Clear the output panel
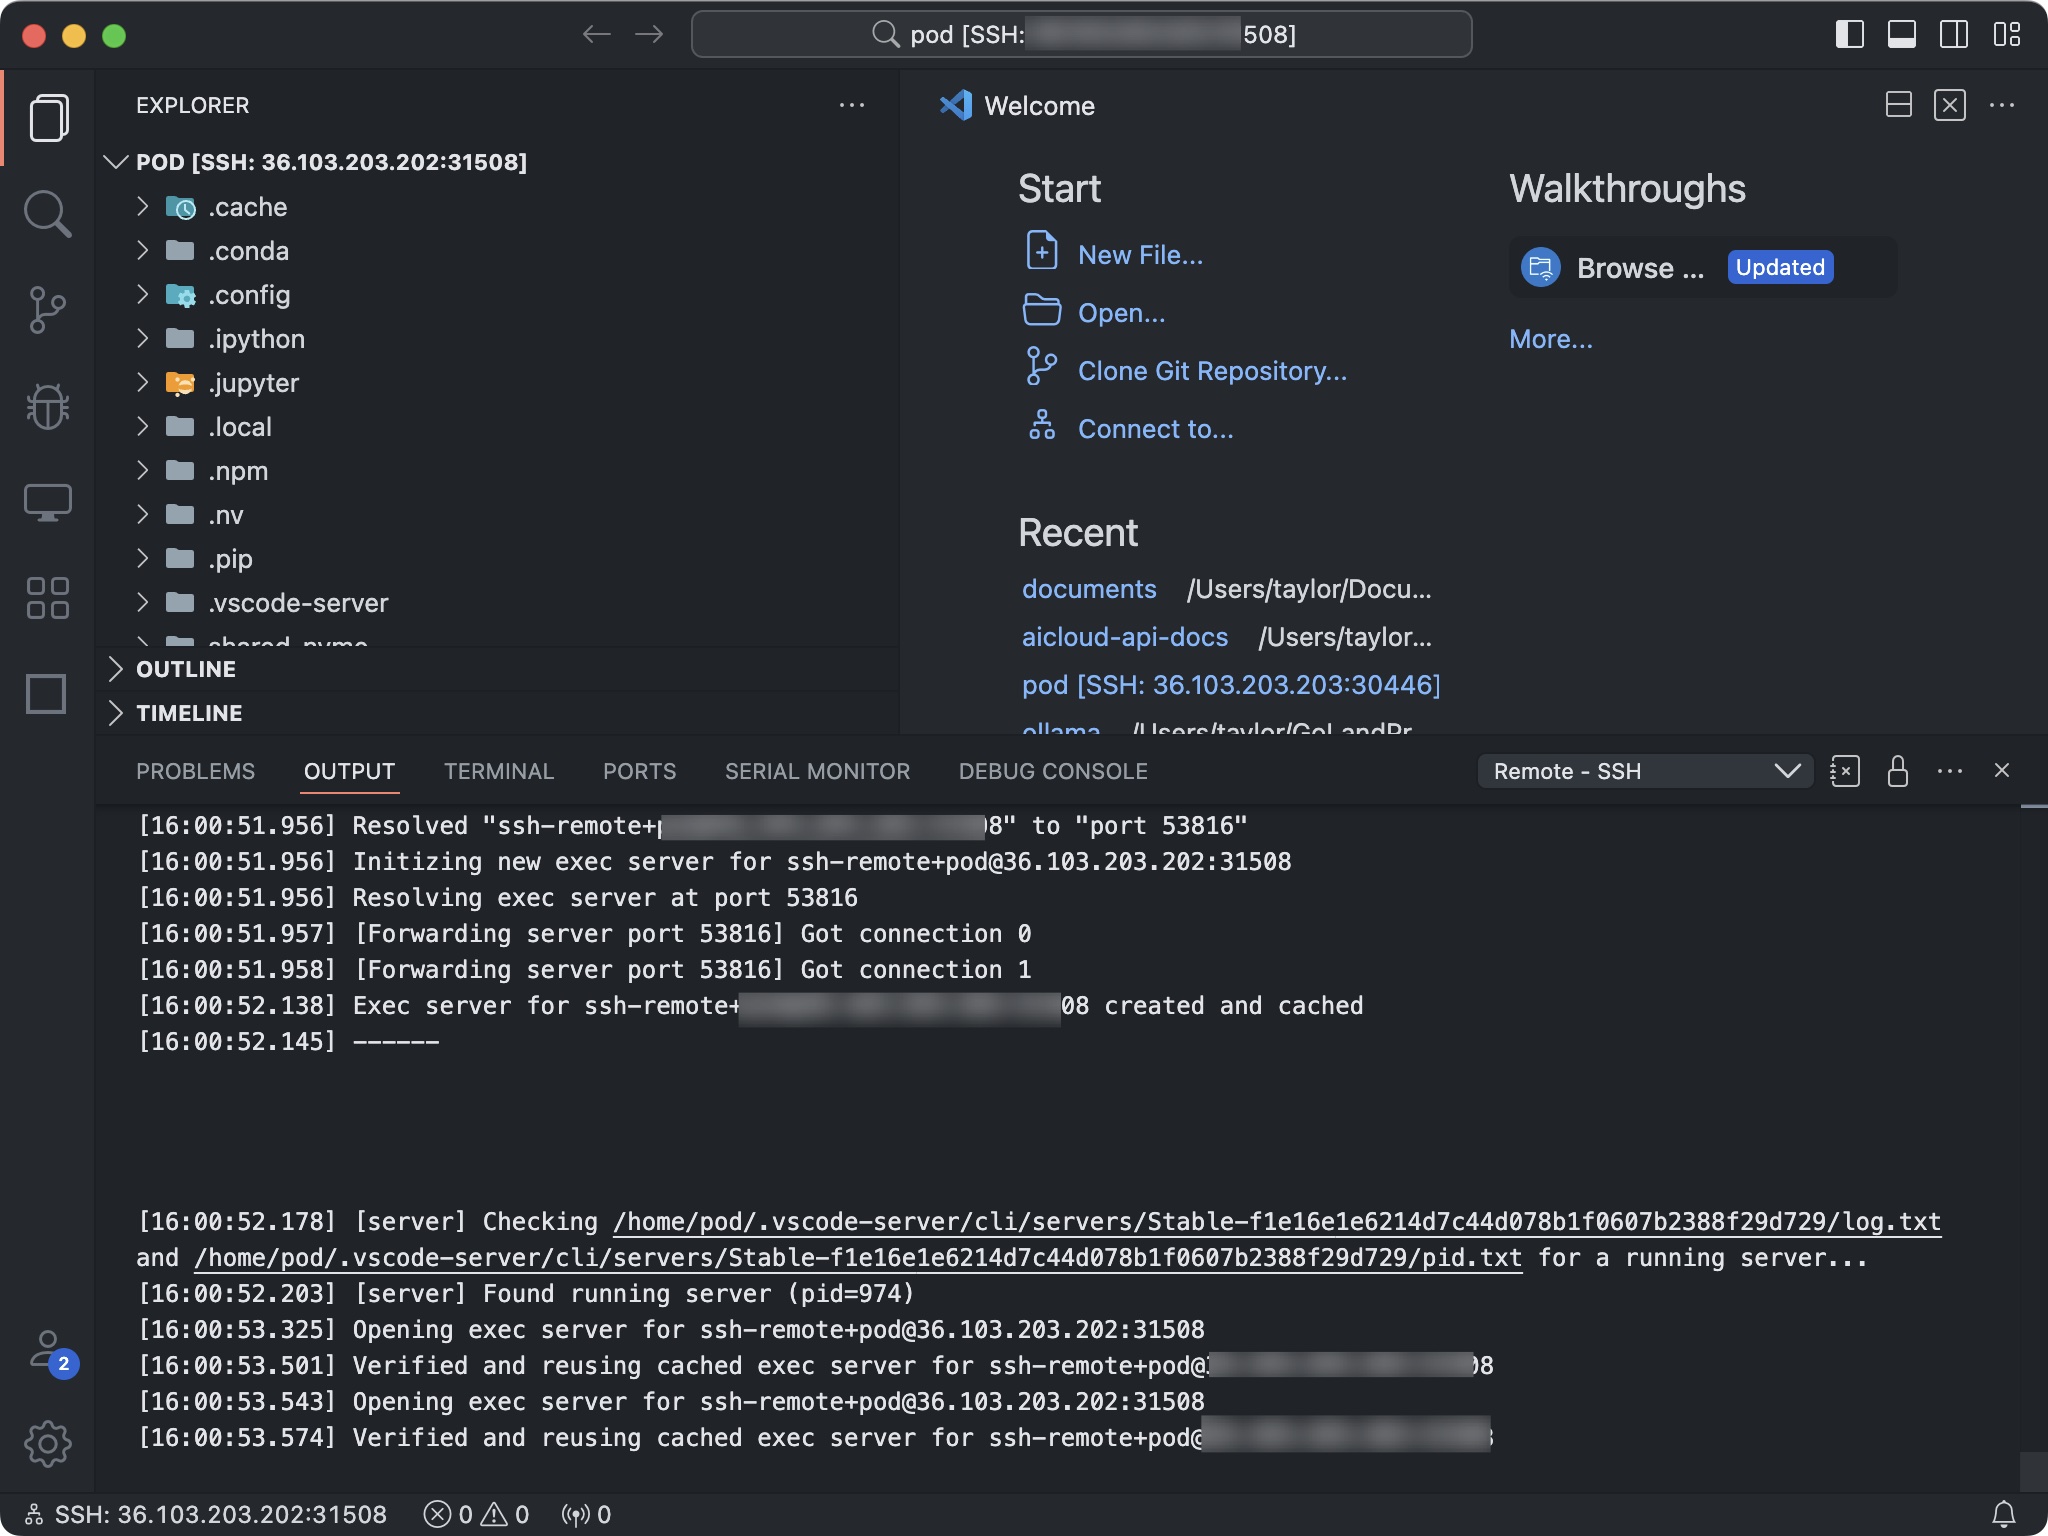 (1845, 771)
